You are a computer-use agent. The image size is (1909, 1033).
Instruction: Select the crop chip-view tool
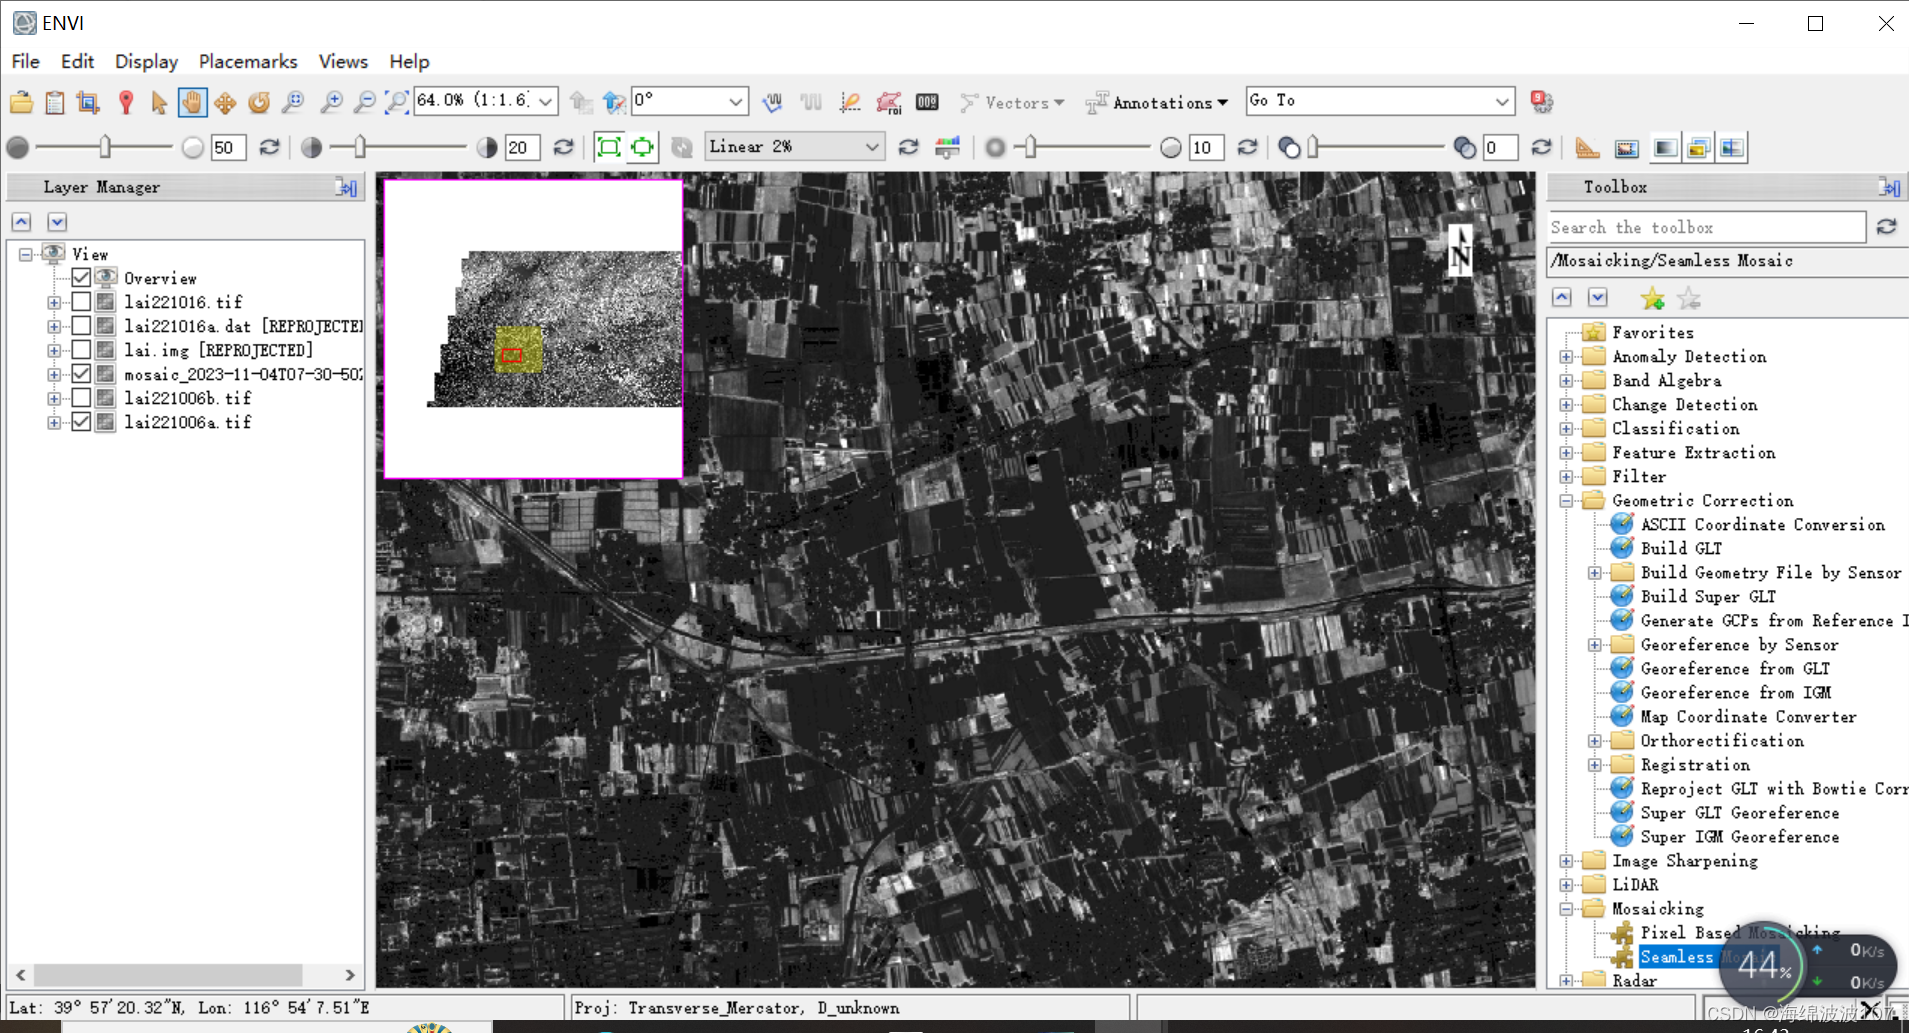[88, 102]
